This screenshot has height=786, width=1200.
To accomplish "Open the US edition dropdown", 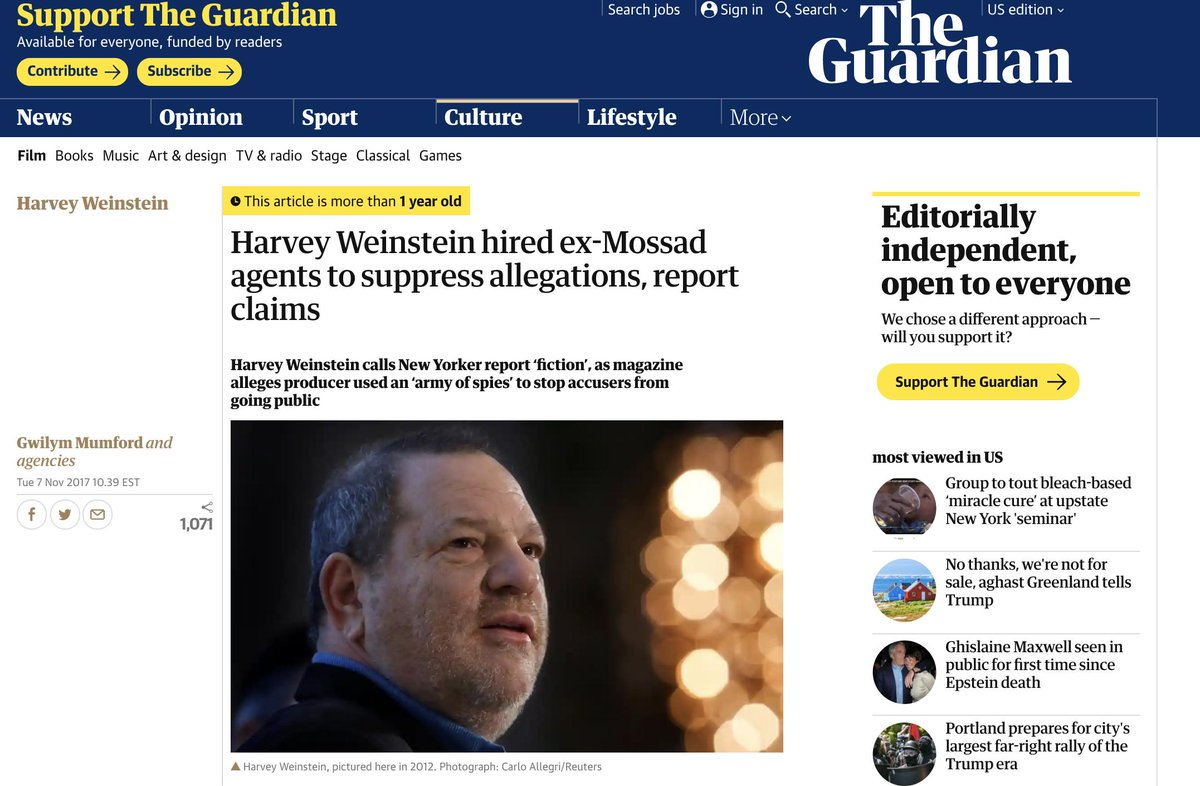I will click(x=1026, y=10).
